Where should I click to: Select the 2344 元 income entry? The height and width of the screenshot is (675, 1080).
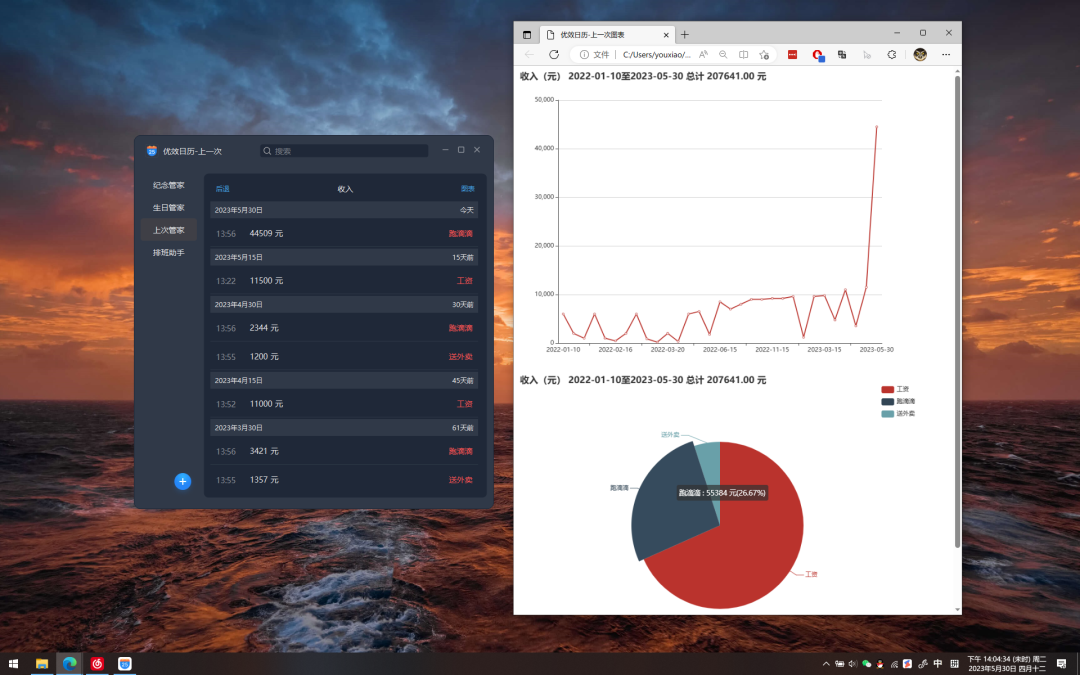(x=344, y=328)
